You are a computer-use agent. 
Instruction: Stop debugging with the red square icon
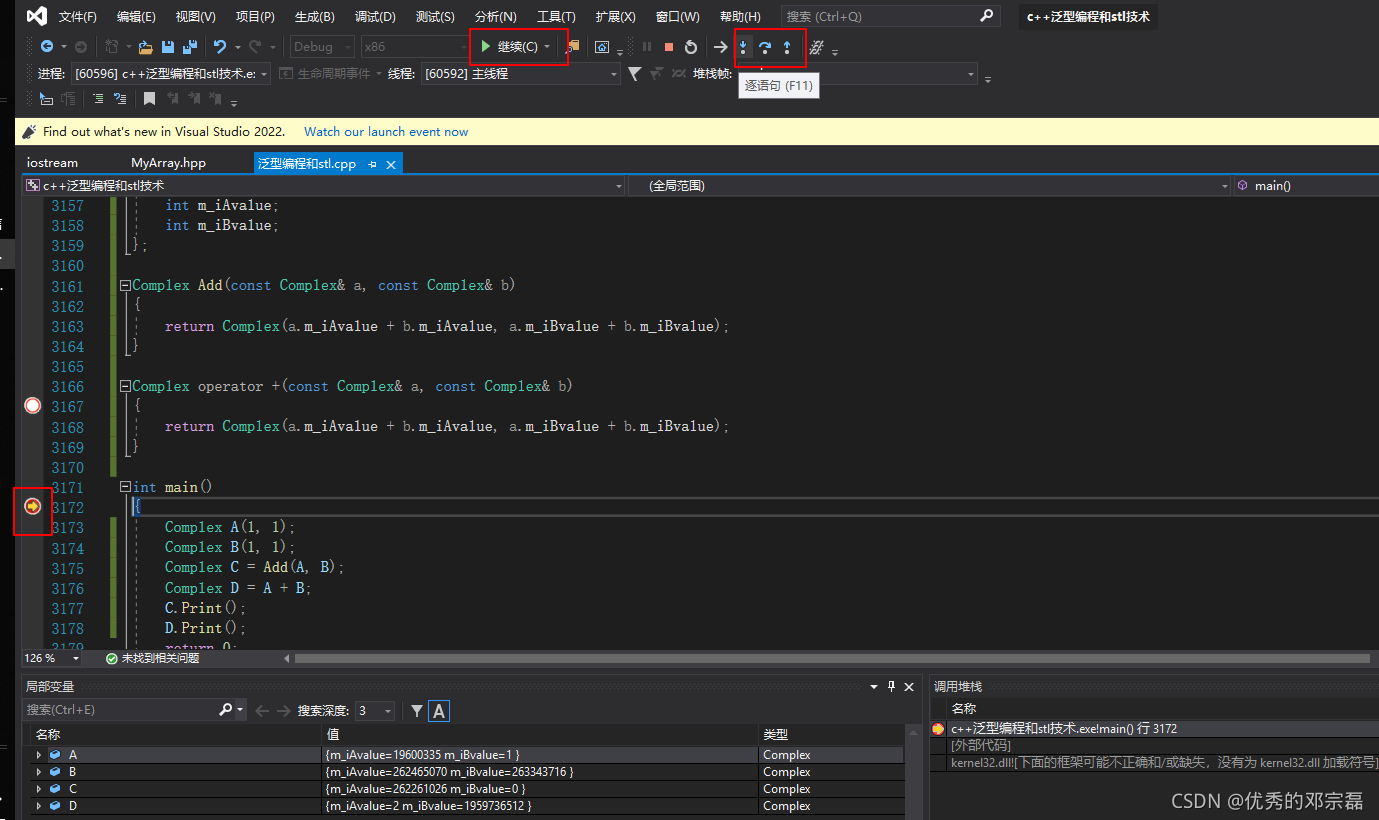point(669,47)
